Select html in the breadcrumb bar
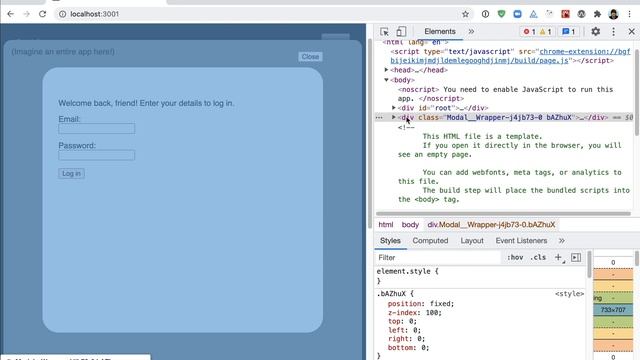The height and width of the screenshot is (360, 640). 385,224
